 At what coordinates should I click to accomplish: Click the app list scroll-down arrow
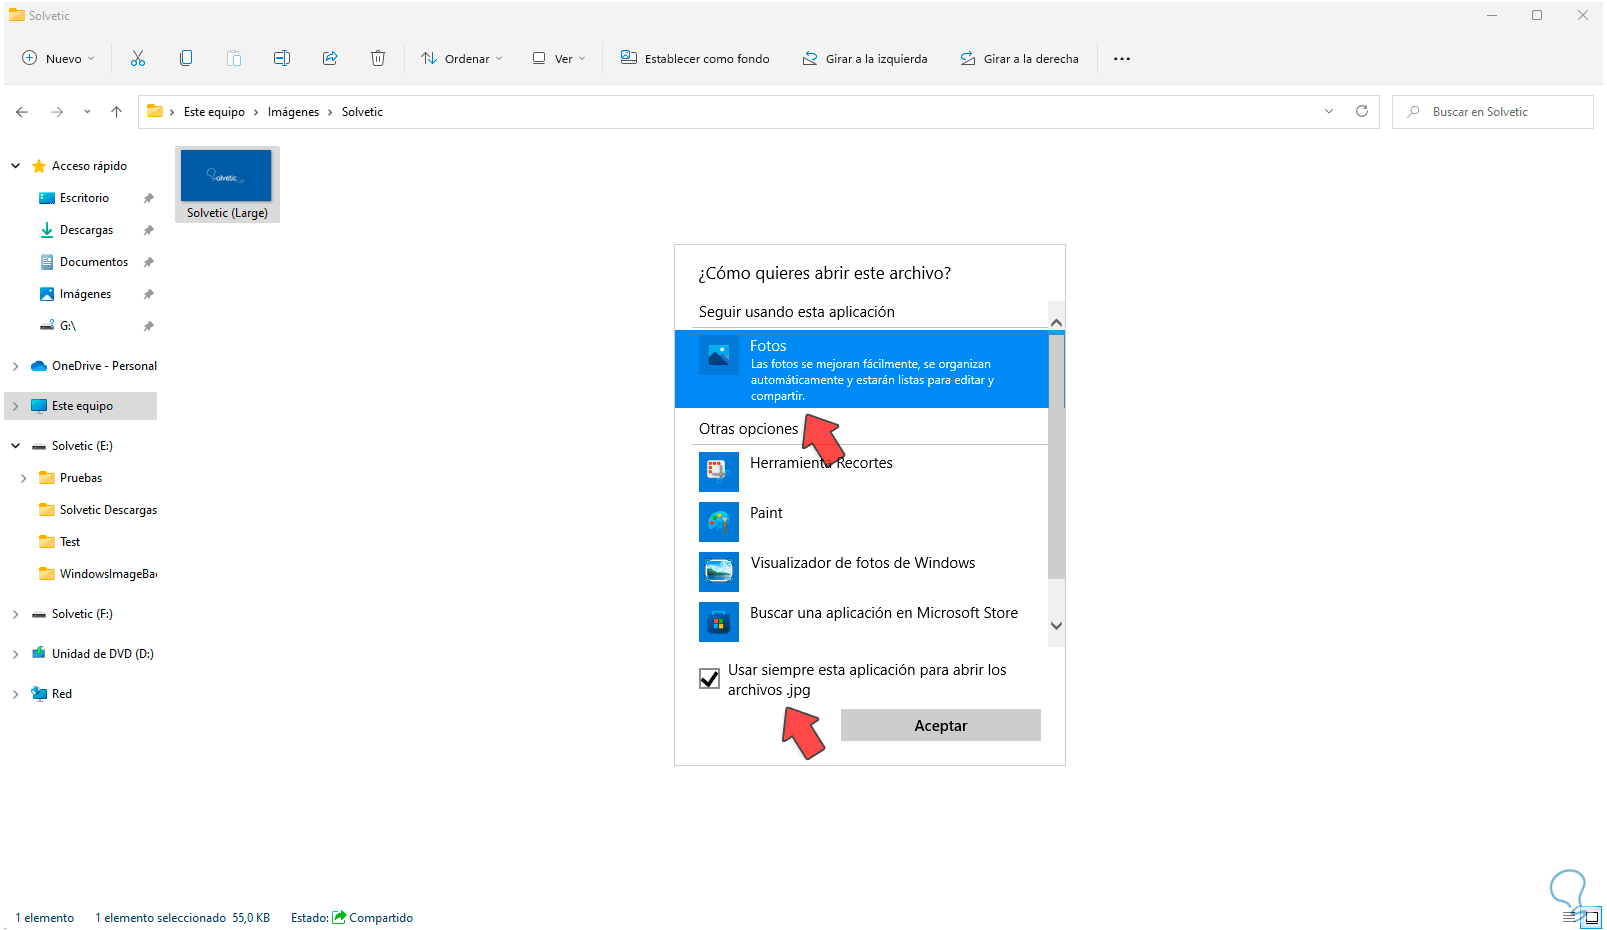pos(1056,626)
